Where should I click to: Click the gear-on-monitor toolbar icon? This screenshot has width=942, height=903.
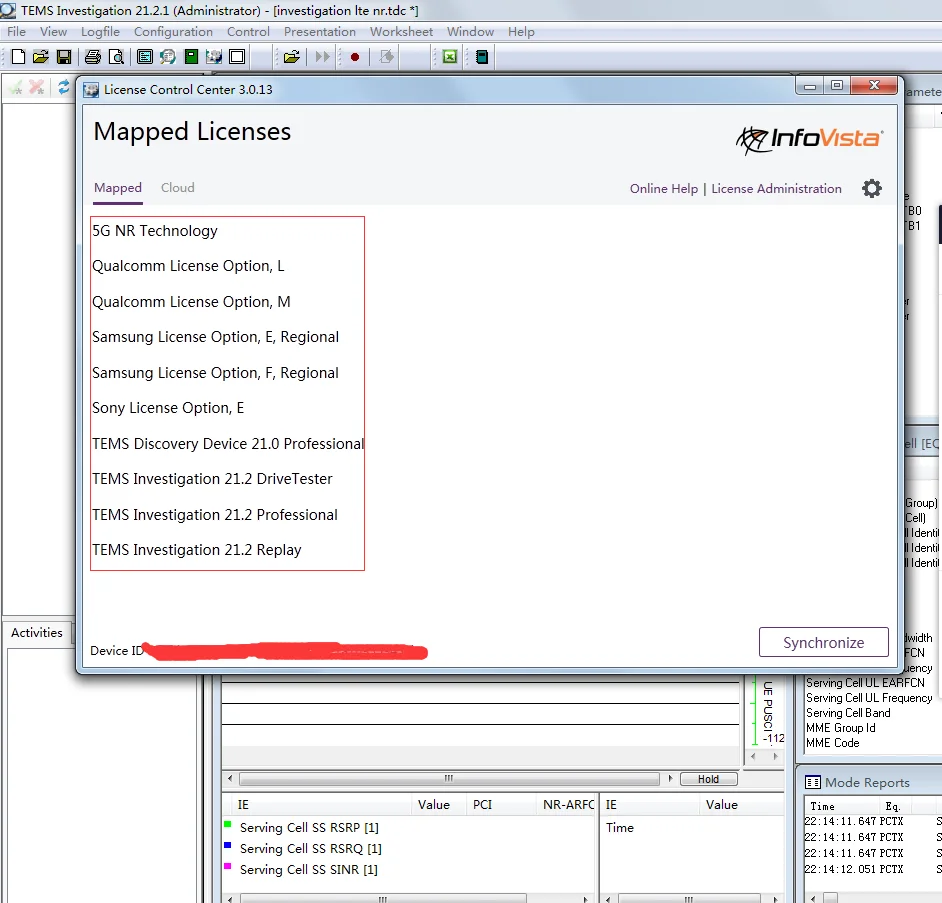pos(214,57)
